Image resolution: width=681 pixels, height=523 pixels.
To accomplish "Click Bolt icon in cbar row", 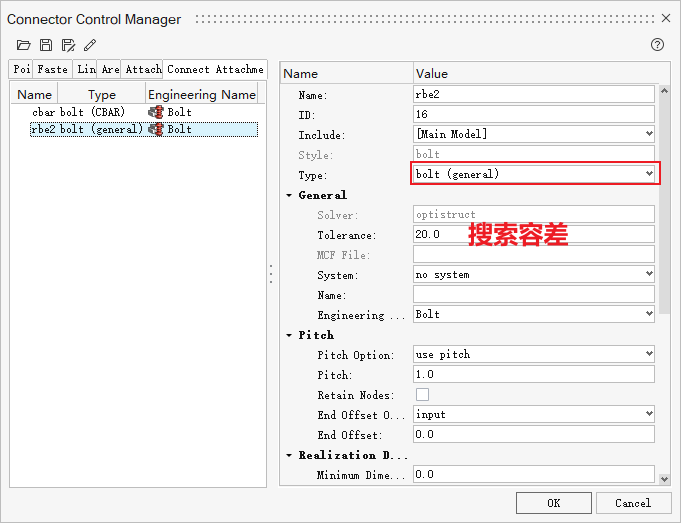I will [x=155, y=112].
